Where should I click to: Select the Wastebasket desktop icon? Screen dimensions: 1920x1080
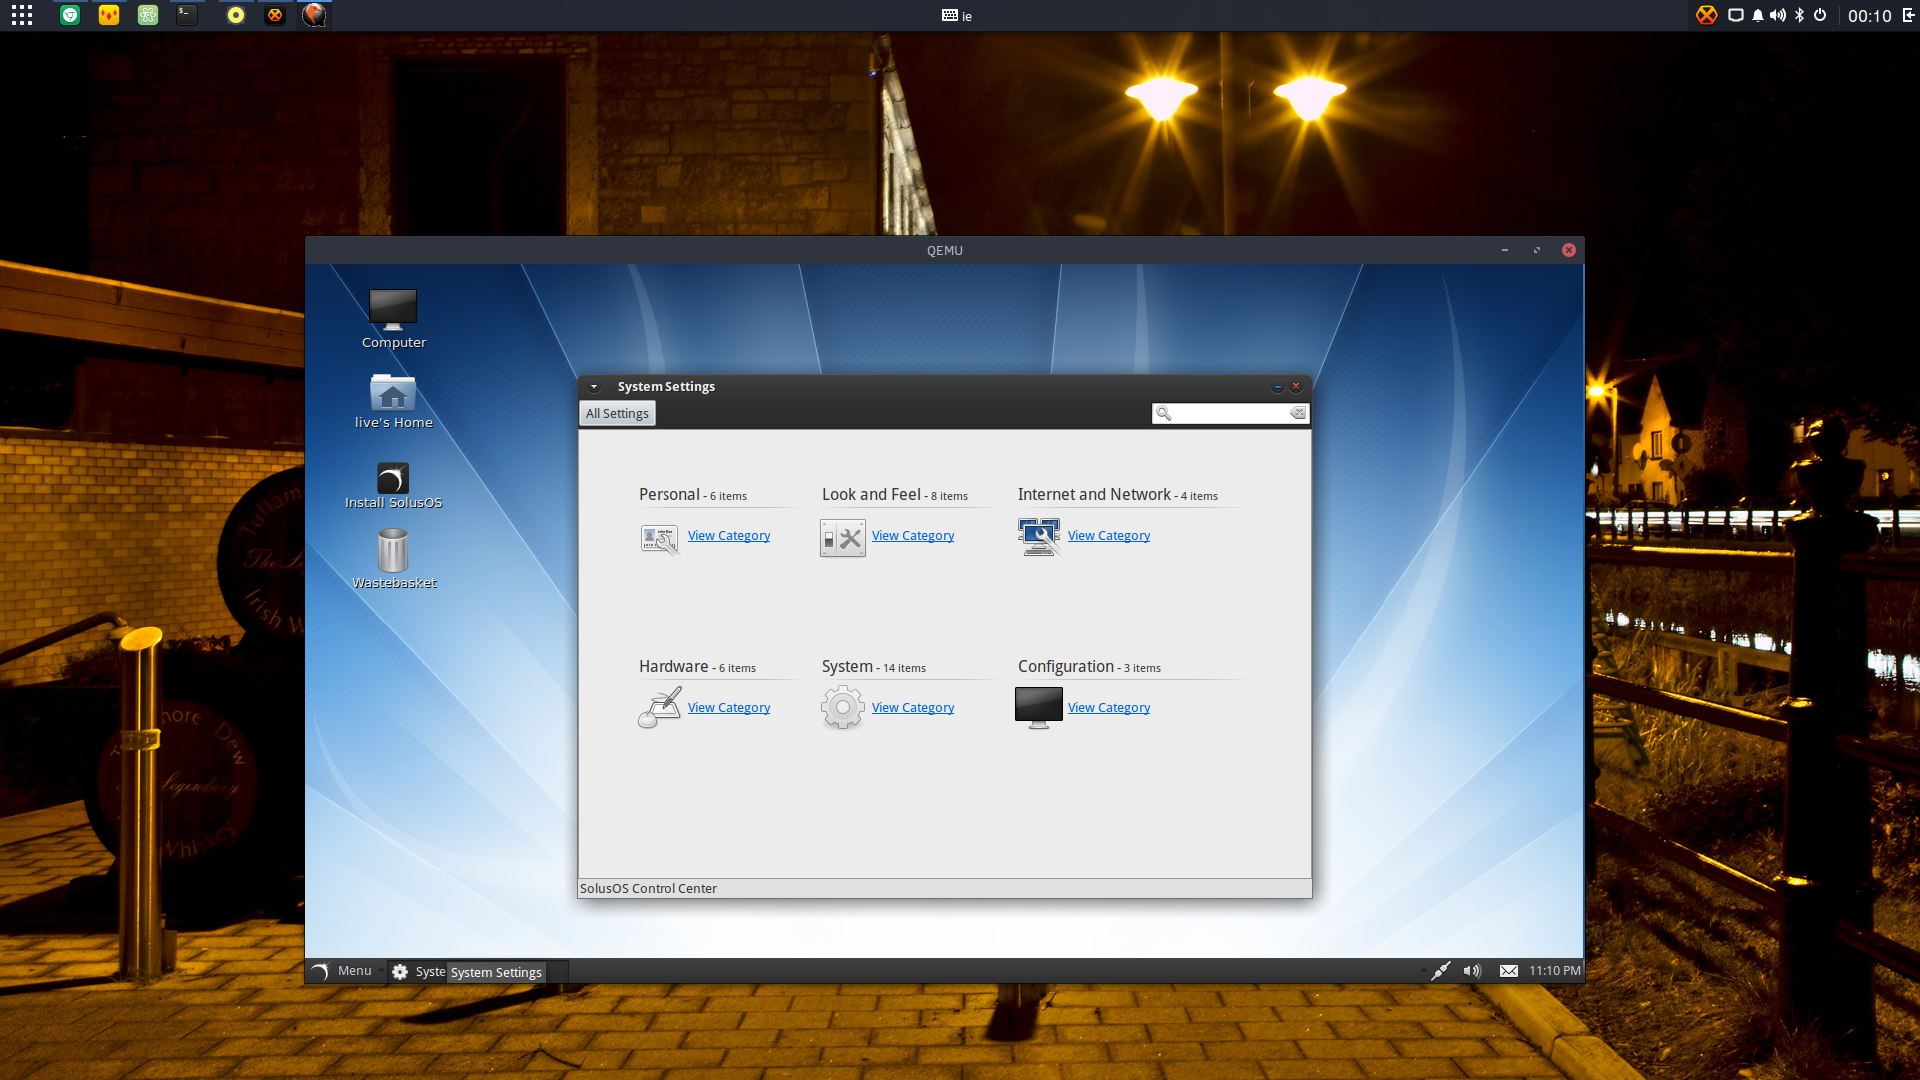click(393, 558)
